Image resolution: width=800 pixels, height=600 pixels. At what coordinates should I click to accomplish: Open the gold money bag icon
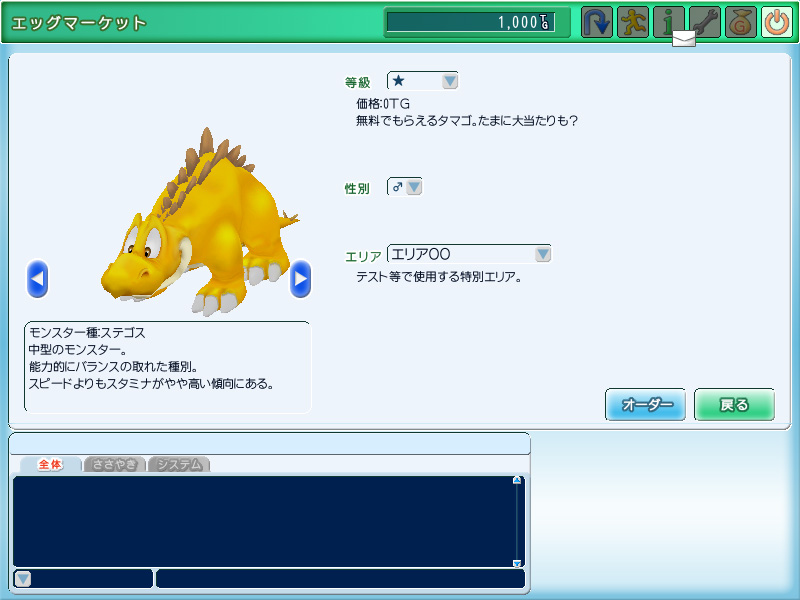tap(741, 22)
